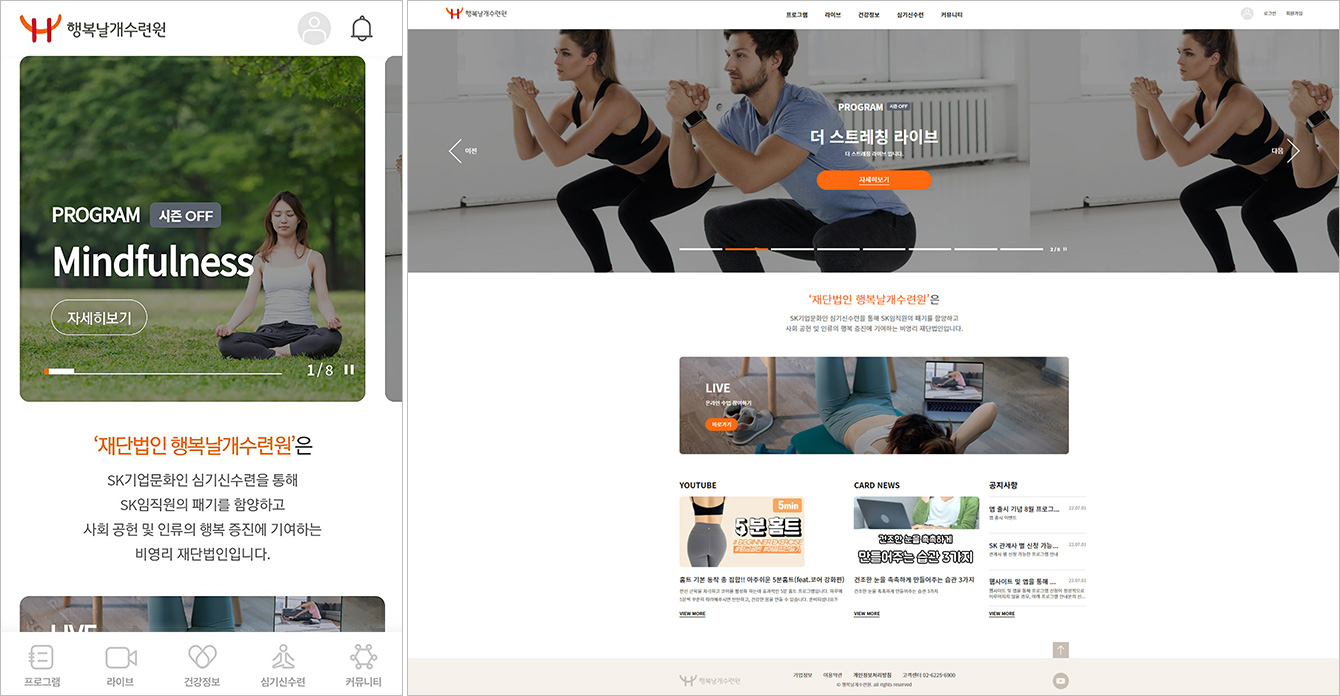Open 라이브 camera icon in bottom bar
Screen dimensions: 1340x696
point(121,665)
